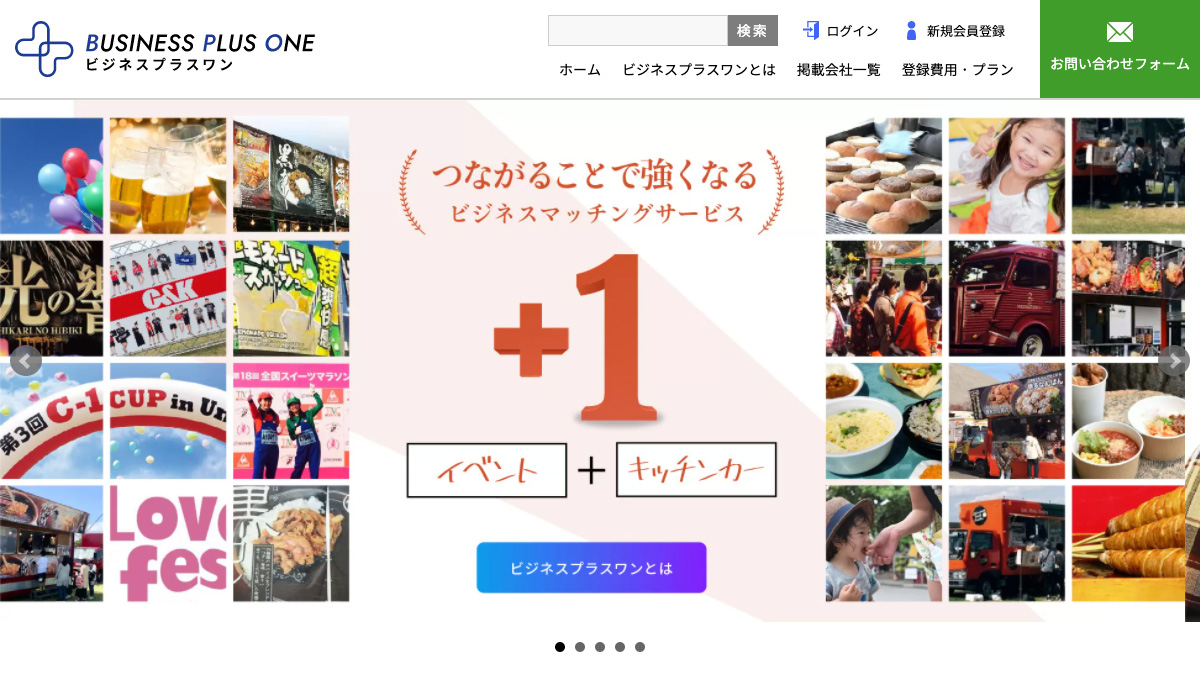1200x680 pixels.
Task: Click the envelope icon for the inquiry form
Action: click(x=1120, y=32)
